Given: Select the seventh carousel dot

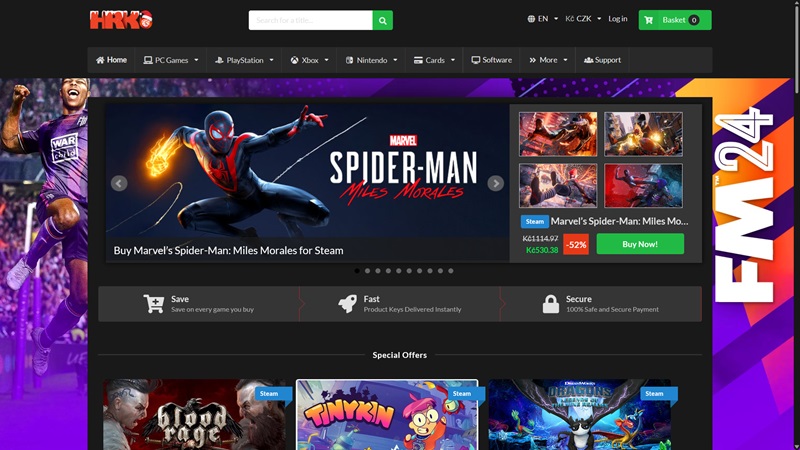Looking at the screenshot, I should pyautogui.click(x=419, y=271).
